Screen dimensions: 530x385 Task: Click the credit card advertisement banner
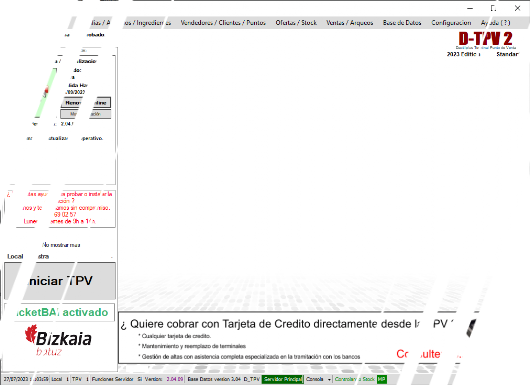[x=292, y=338]
